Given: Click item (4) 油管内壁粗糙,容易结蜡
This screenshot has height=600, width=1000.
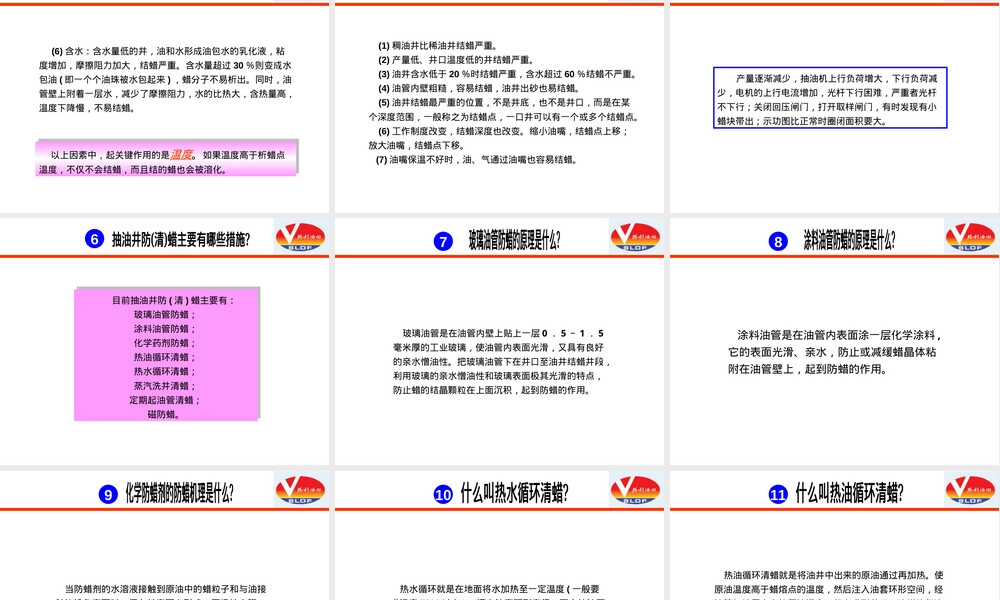Looking at the screenshot, I should click(479, 88).
